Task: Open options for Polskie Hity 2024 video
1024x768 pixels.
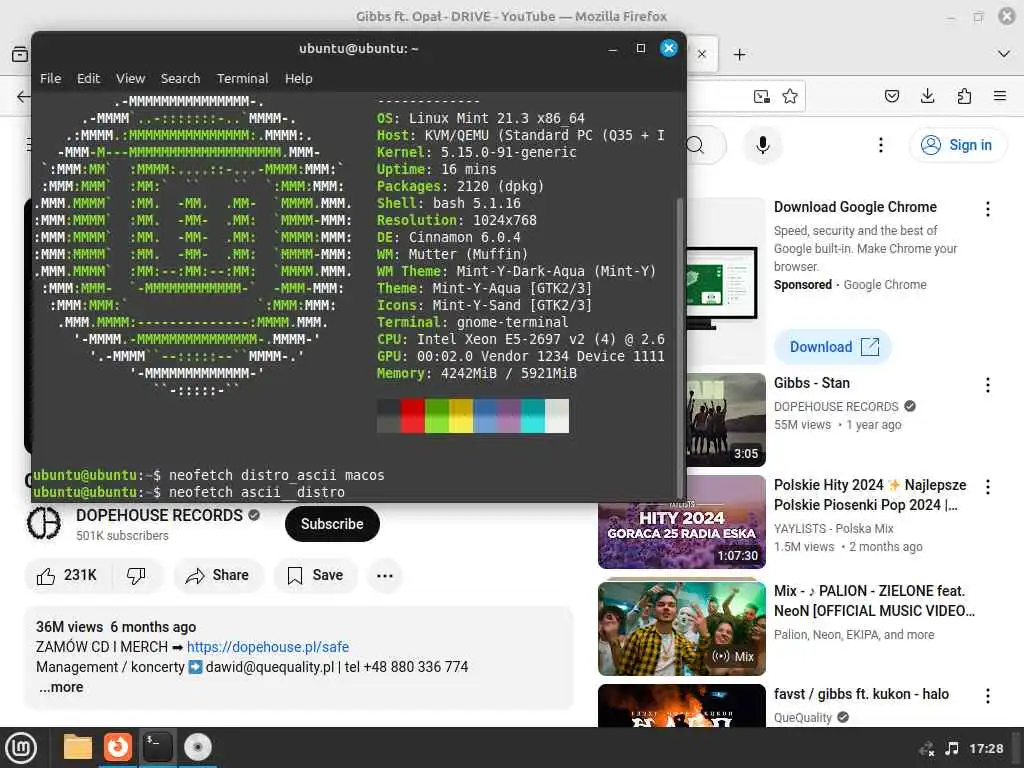Action: 987,487
